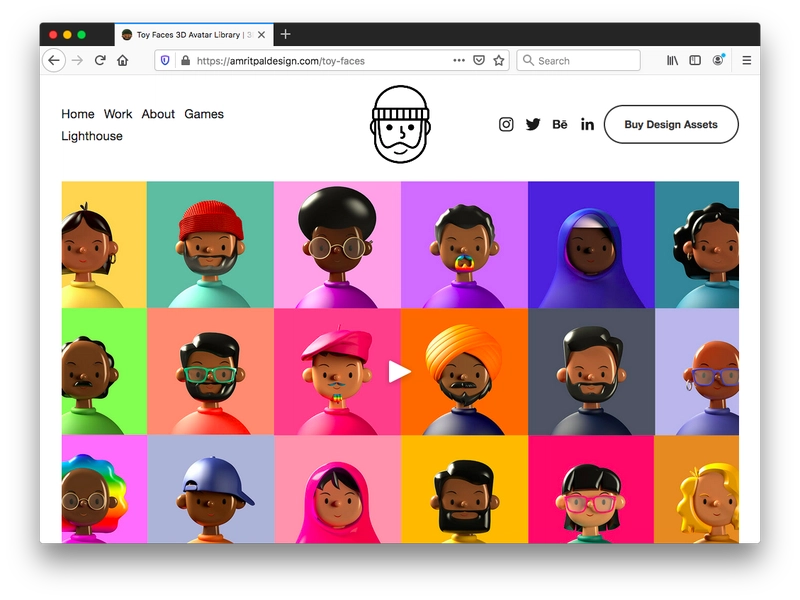
Task: Select ponytail avatar on yellow background
Action: pos(104,245)
